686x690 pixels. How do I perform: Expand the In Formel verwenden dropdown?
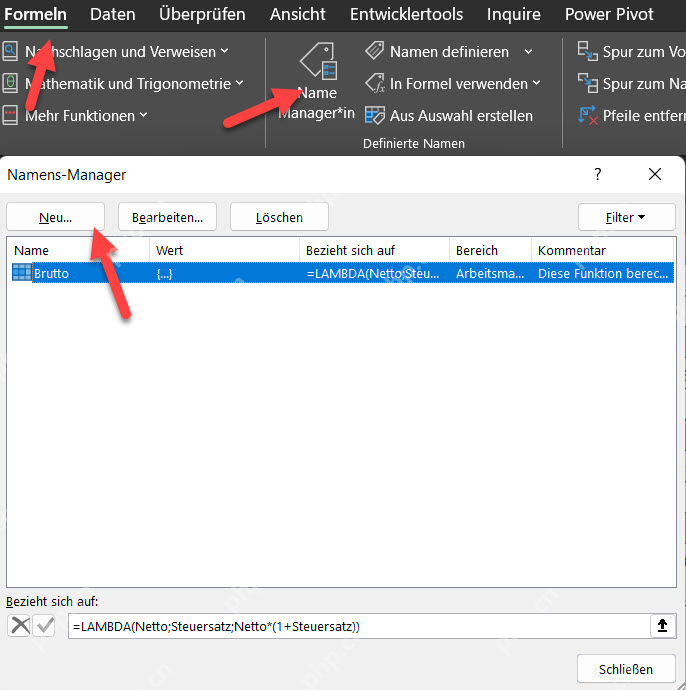click(x=536, y=83)
